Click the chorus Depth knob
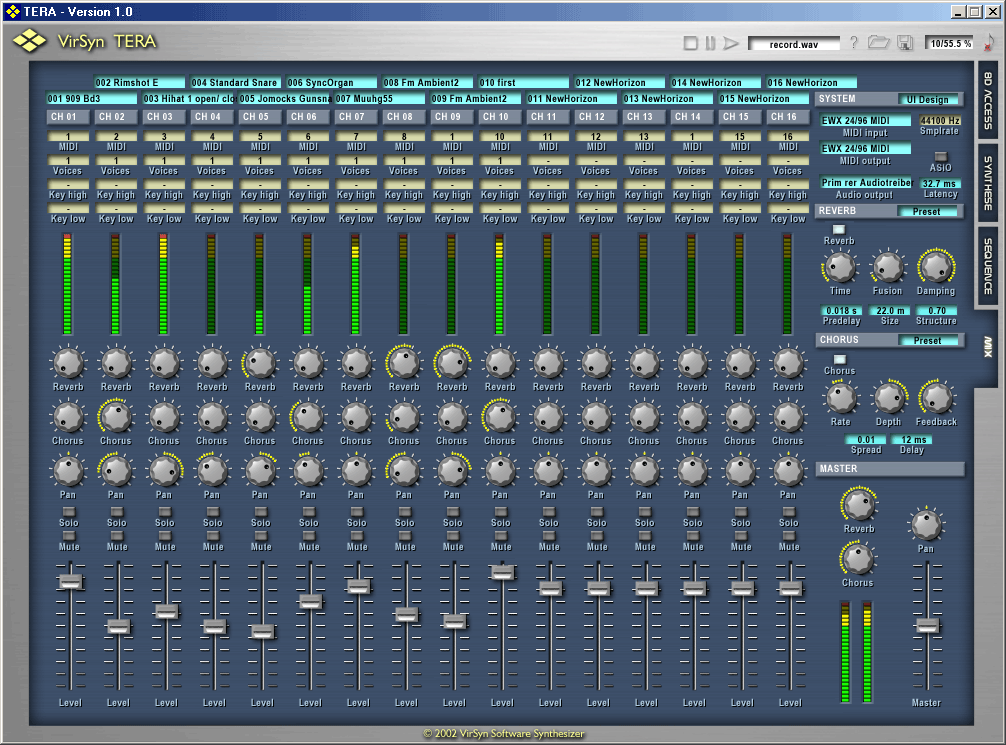This screenshot has height=745, width=1006. (889, 398)
